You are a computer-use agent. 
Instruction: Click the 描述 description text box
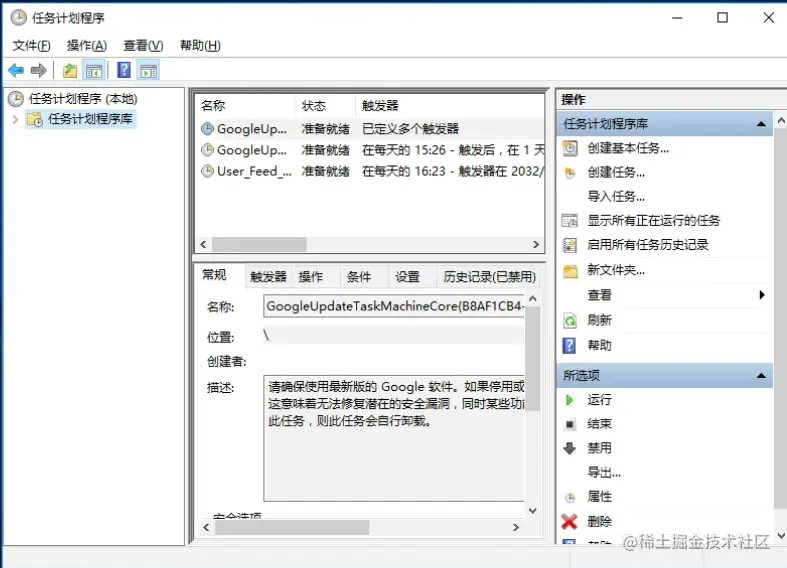tap(394, 438)
